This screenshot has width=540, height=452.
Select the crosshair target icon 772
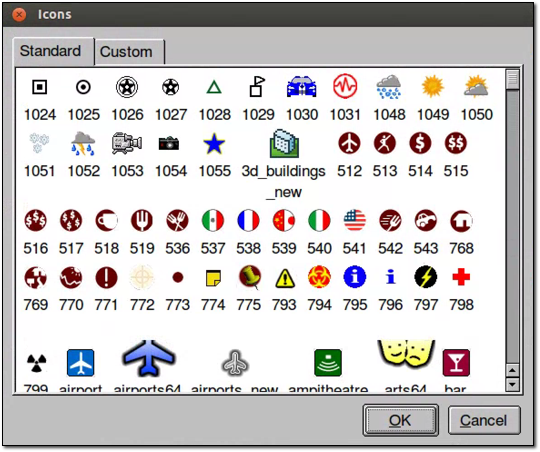click(x=142, y=278)
